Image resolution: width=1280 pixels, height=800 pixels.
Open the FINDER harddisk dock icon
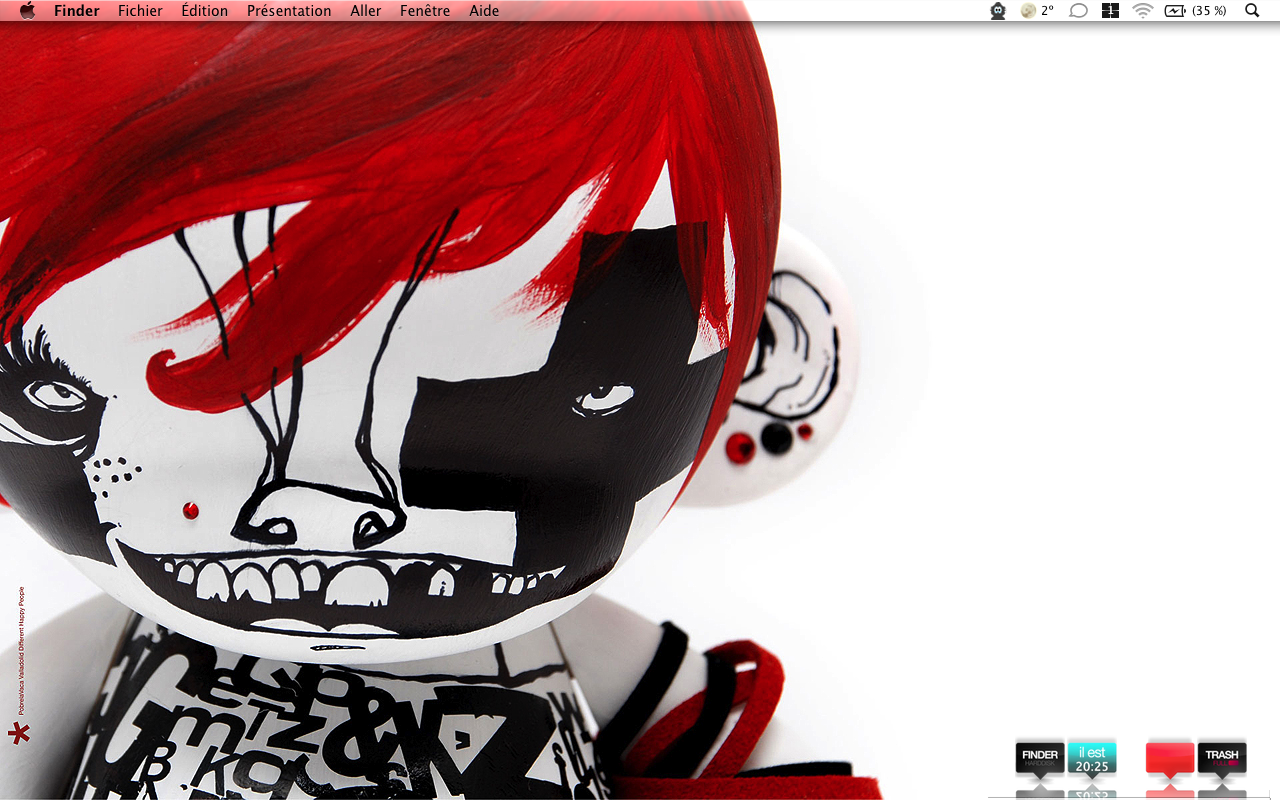(1040, 759)
